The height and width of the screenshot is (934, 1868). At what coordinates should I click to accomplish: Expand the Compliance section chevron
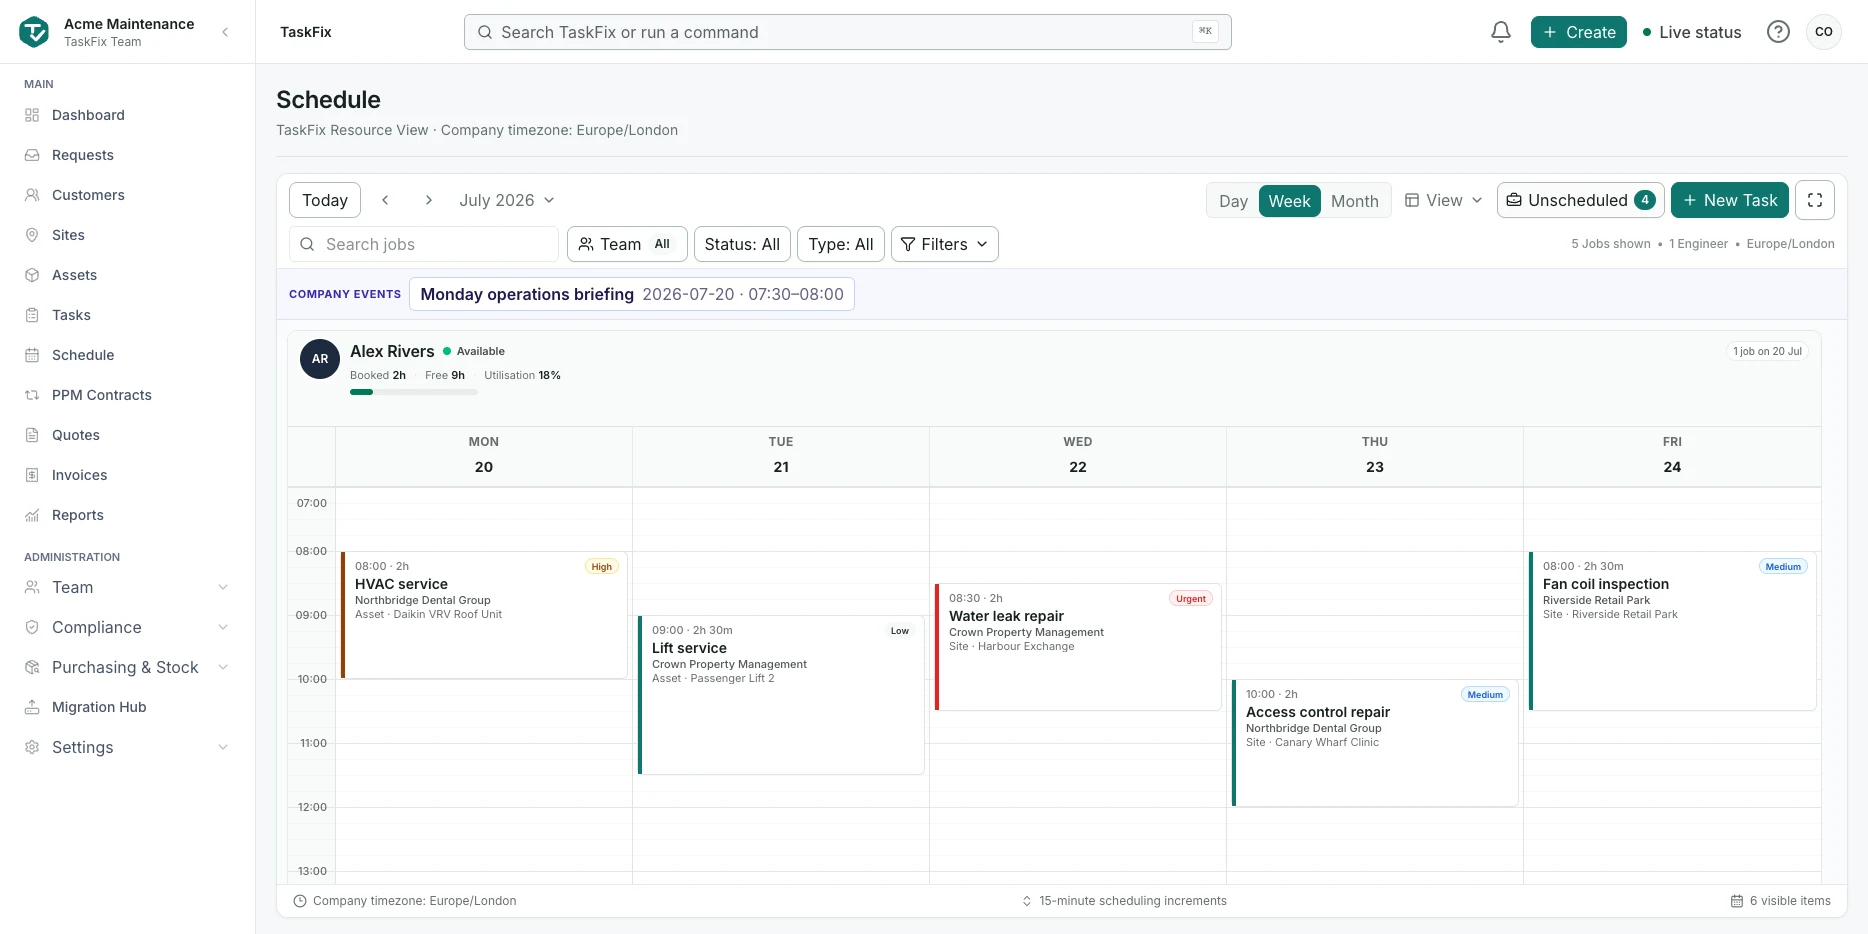223,627
